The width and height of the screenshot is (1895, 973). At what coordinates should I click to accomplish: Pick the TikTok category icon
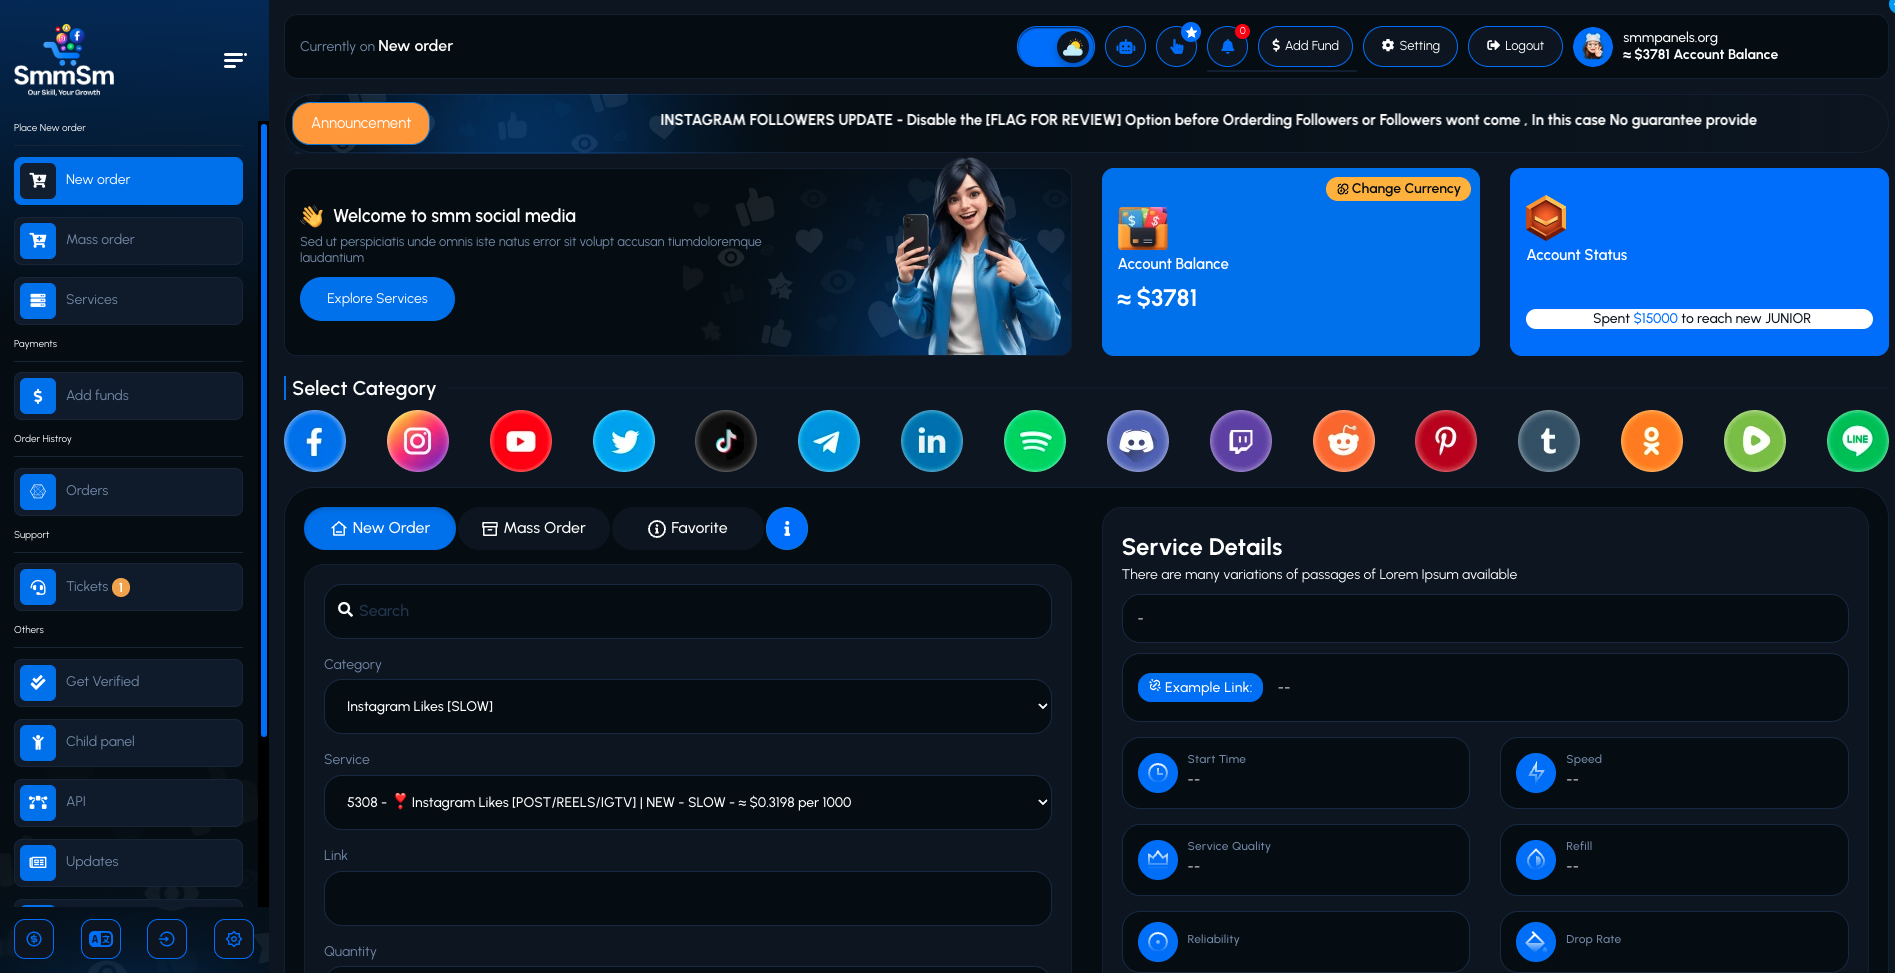(726, 441)
